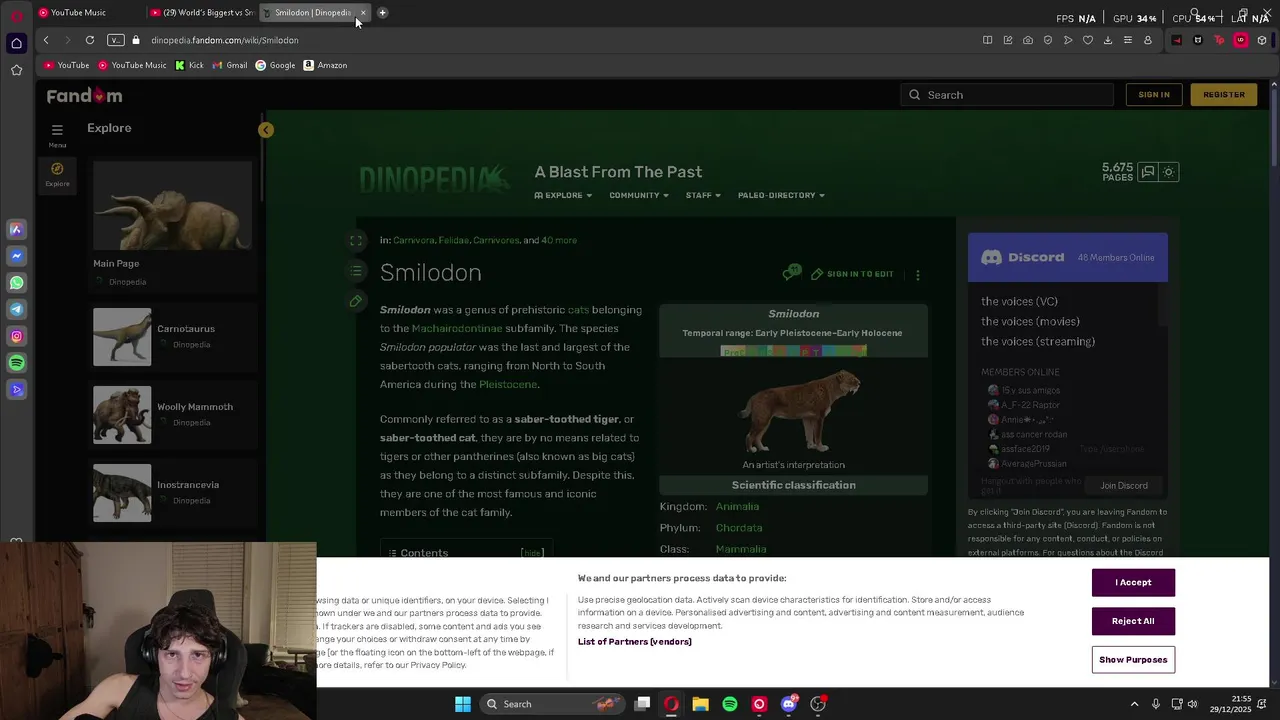Switch to World's Biggest vs Sm YouTube tab
This screenshot has width=1280, height=720.
(203, 13)
